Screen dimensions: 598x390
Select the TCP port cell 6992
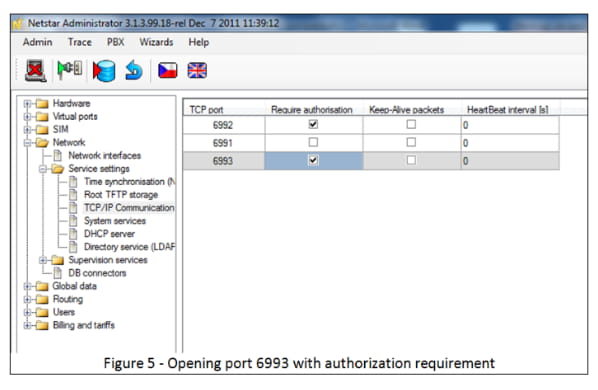(224, 125)
